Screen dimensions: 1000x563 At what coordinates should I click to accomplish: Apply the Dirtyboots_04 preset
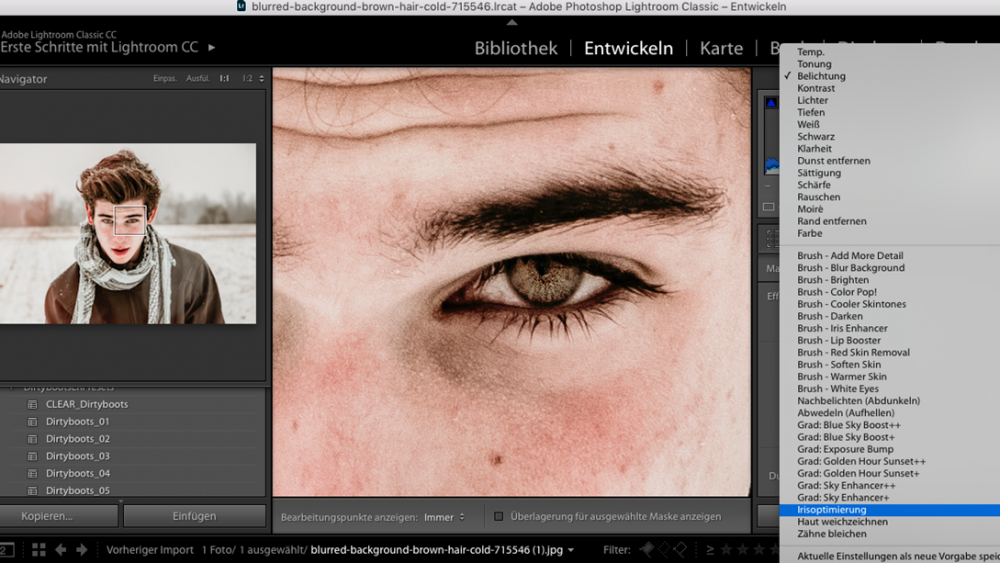pos(77,473)
